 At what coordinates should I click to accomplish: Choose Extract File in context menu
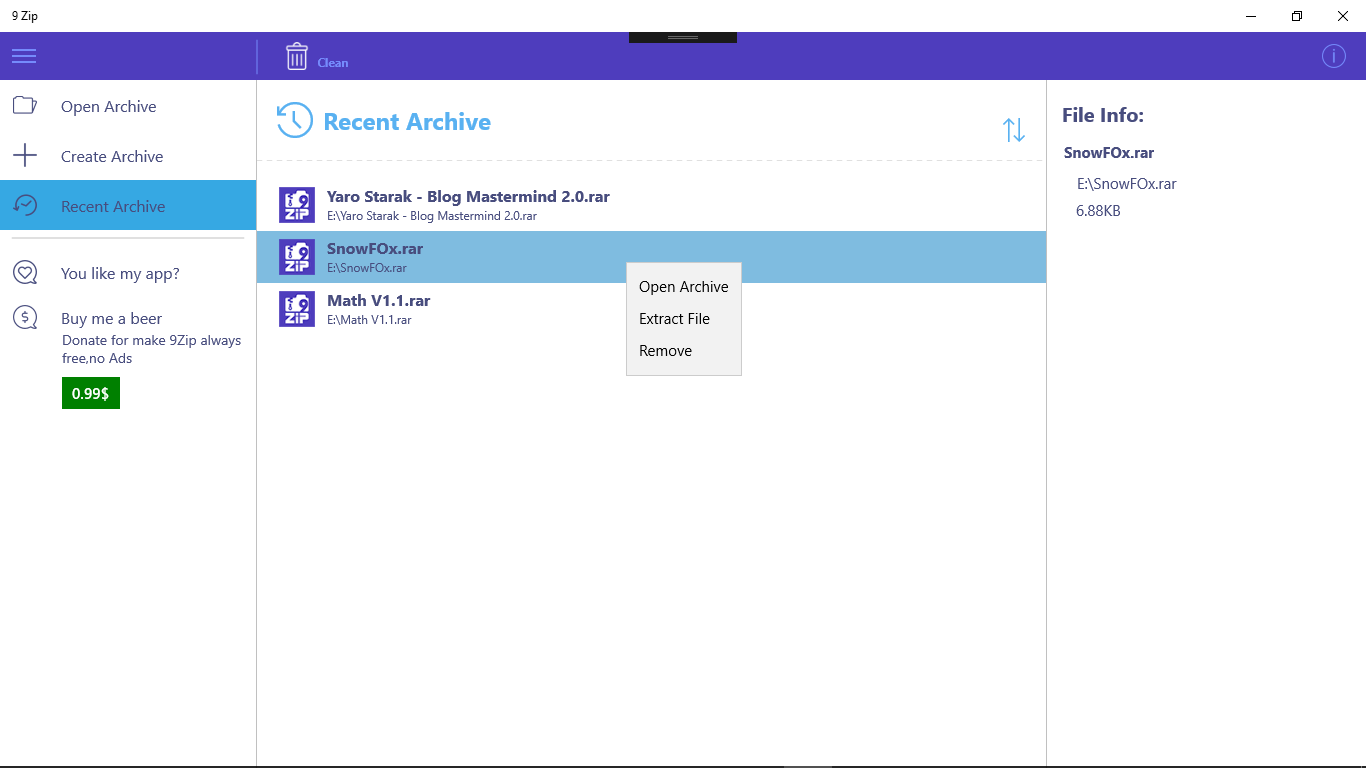tap(684, 319)
